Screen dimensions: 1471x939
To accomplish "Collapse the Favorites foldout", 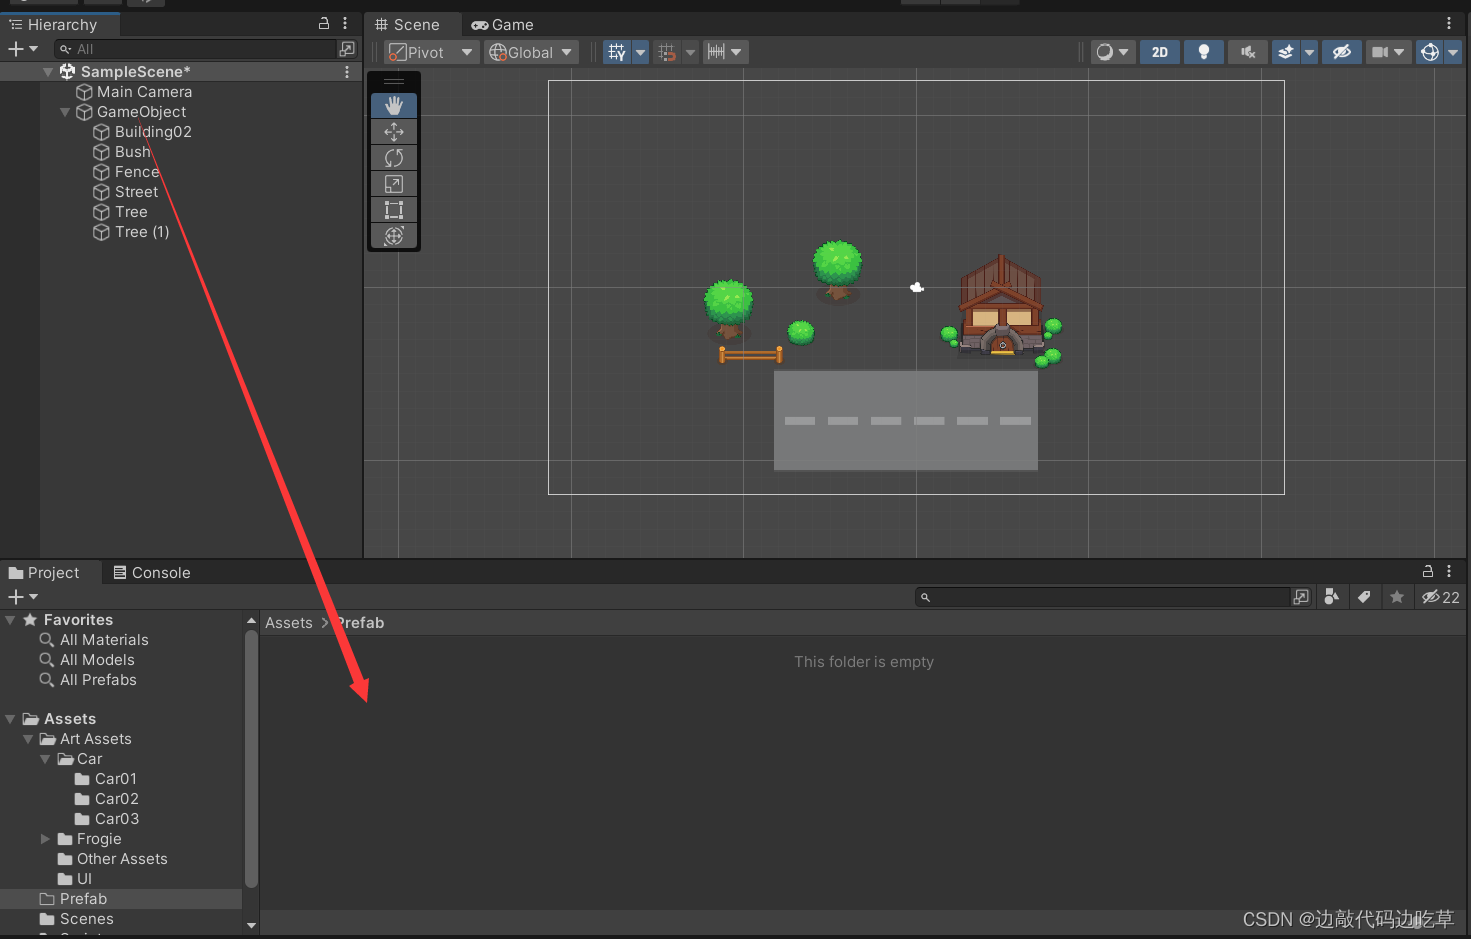I will click(10, 620).
